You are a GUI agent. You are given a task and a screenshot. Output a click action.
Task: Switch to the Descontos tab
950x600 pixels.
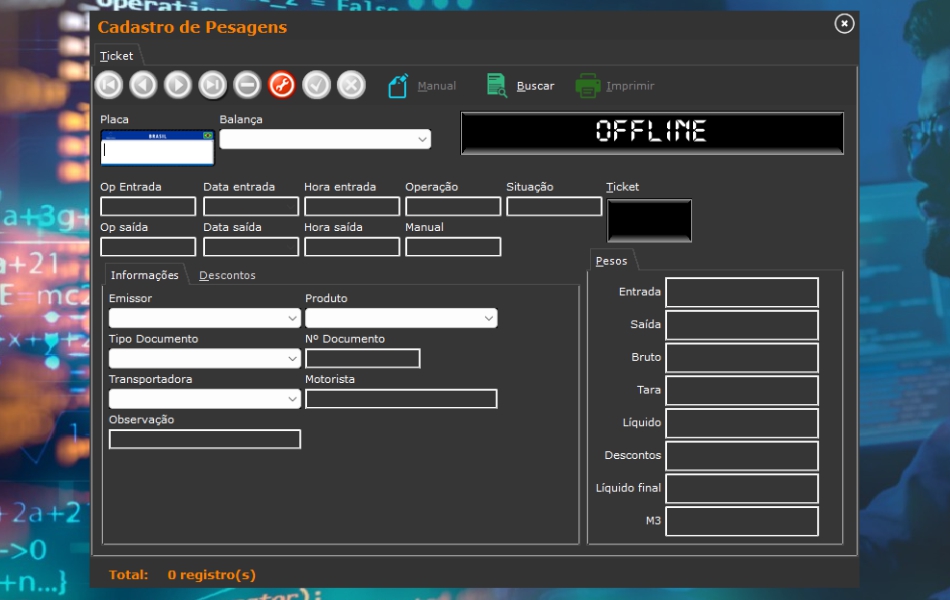tap(227, 275)
